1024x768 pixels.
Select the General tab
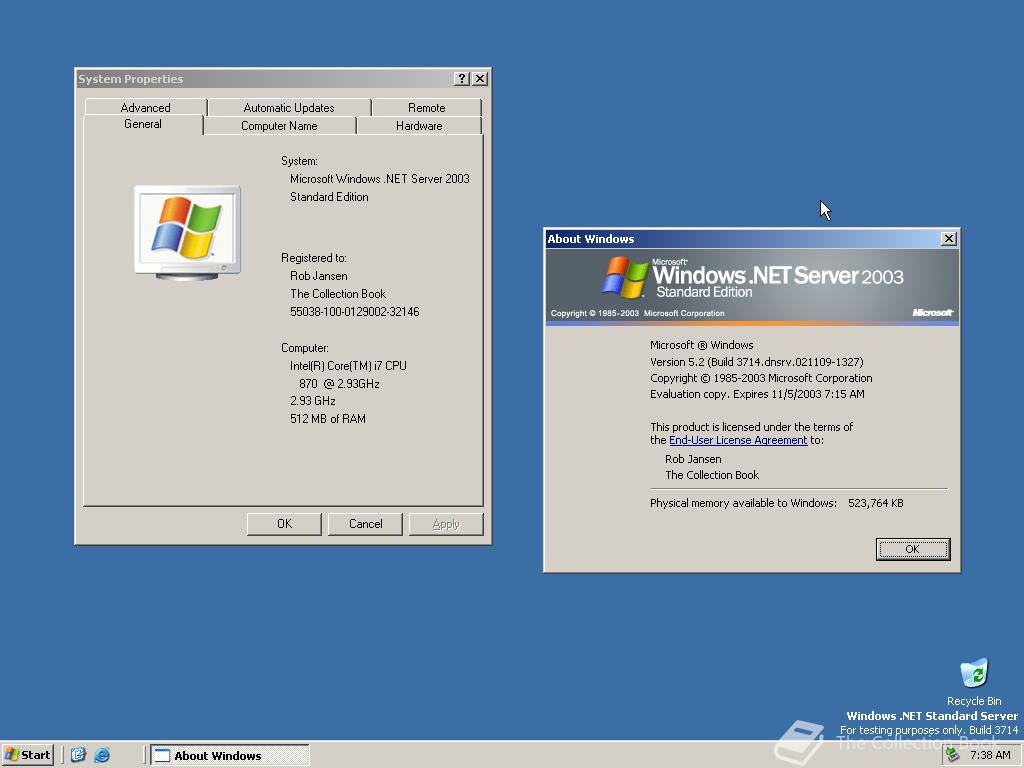(x=143, y=124)
